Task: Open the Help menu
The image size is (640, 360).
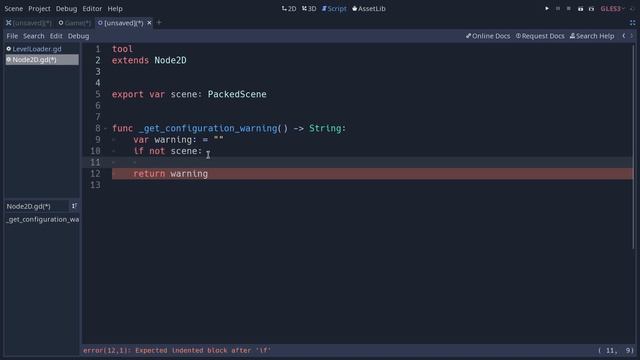Action: pyautogui.click(x=115, y=9)
